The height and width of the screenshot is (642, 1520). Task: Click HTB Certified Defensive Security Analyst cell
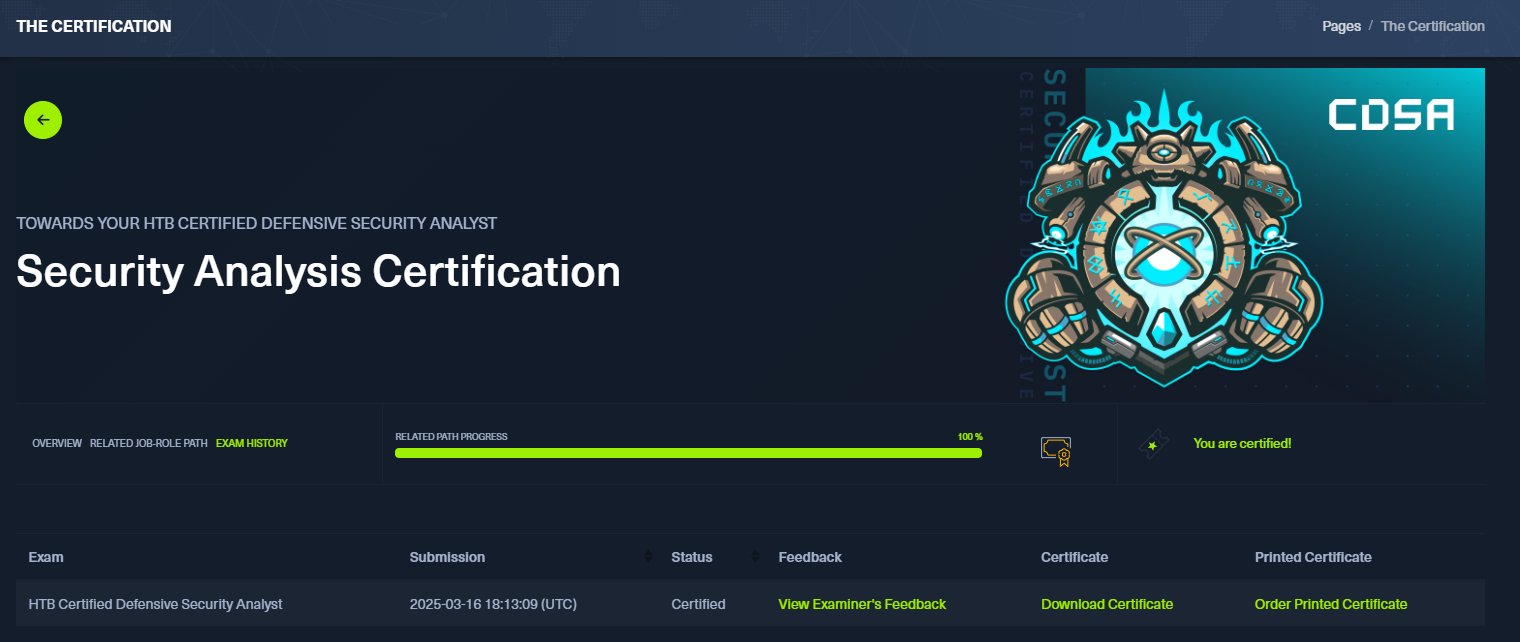(x=156, y=604)
